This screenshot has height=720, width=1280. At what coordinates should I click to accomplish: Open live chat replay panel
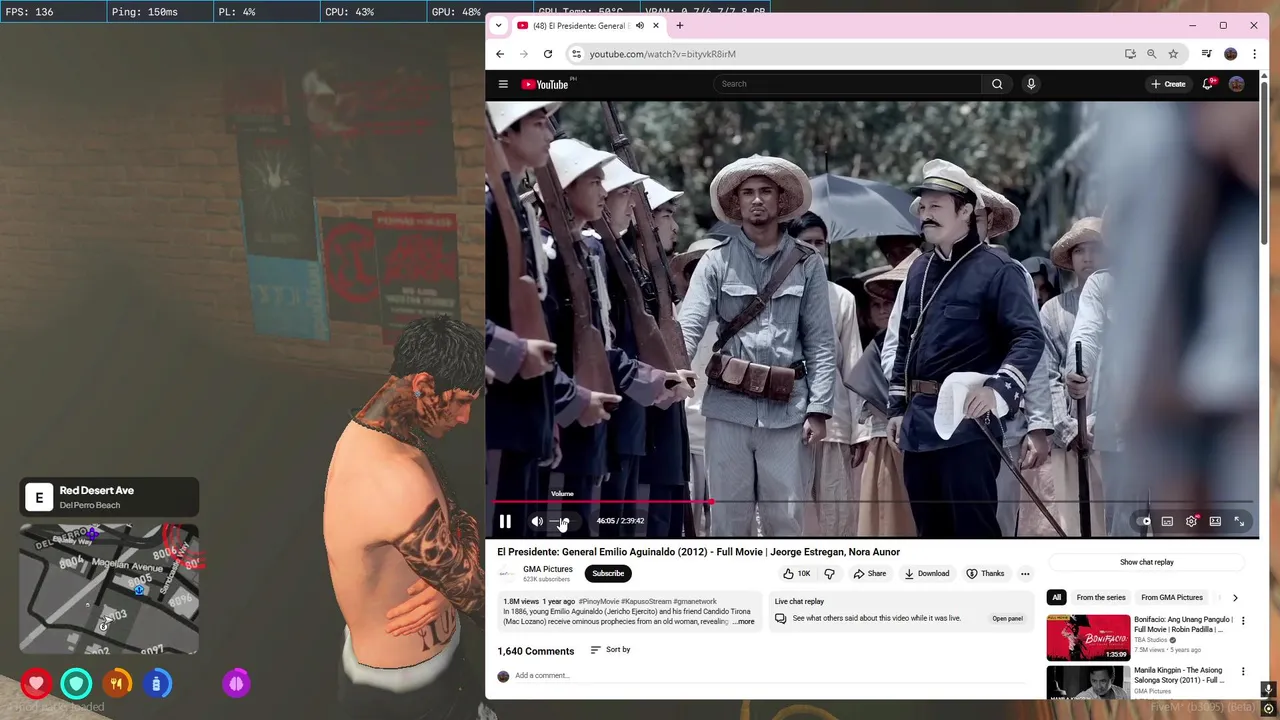tap(1007, 619)
